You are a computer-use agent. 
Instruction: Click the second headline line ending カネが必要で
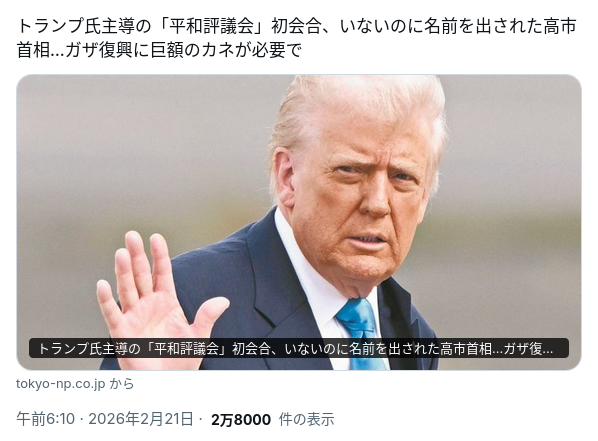159,50
